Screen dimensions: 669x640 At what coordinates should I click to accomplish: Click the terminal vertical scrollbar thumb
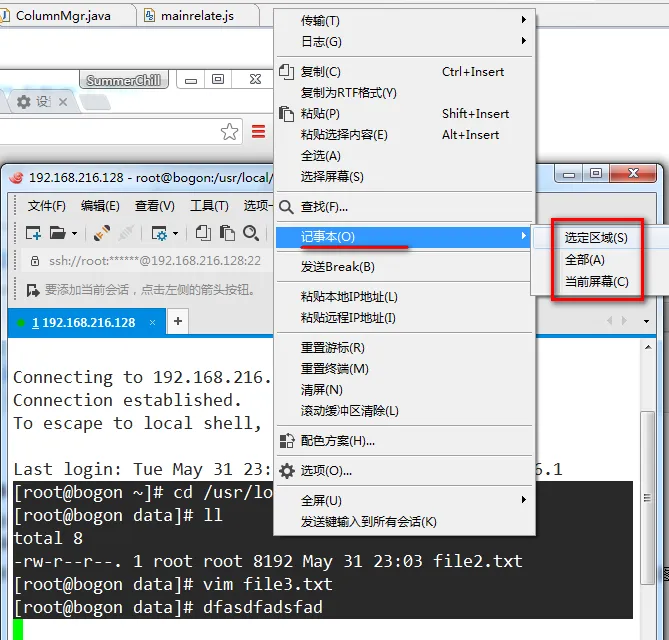click(648, 497)
